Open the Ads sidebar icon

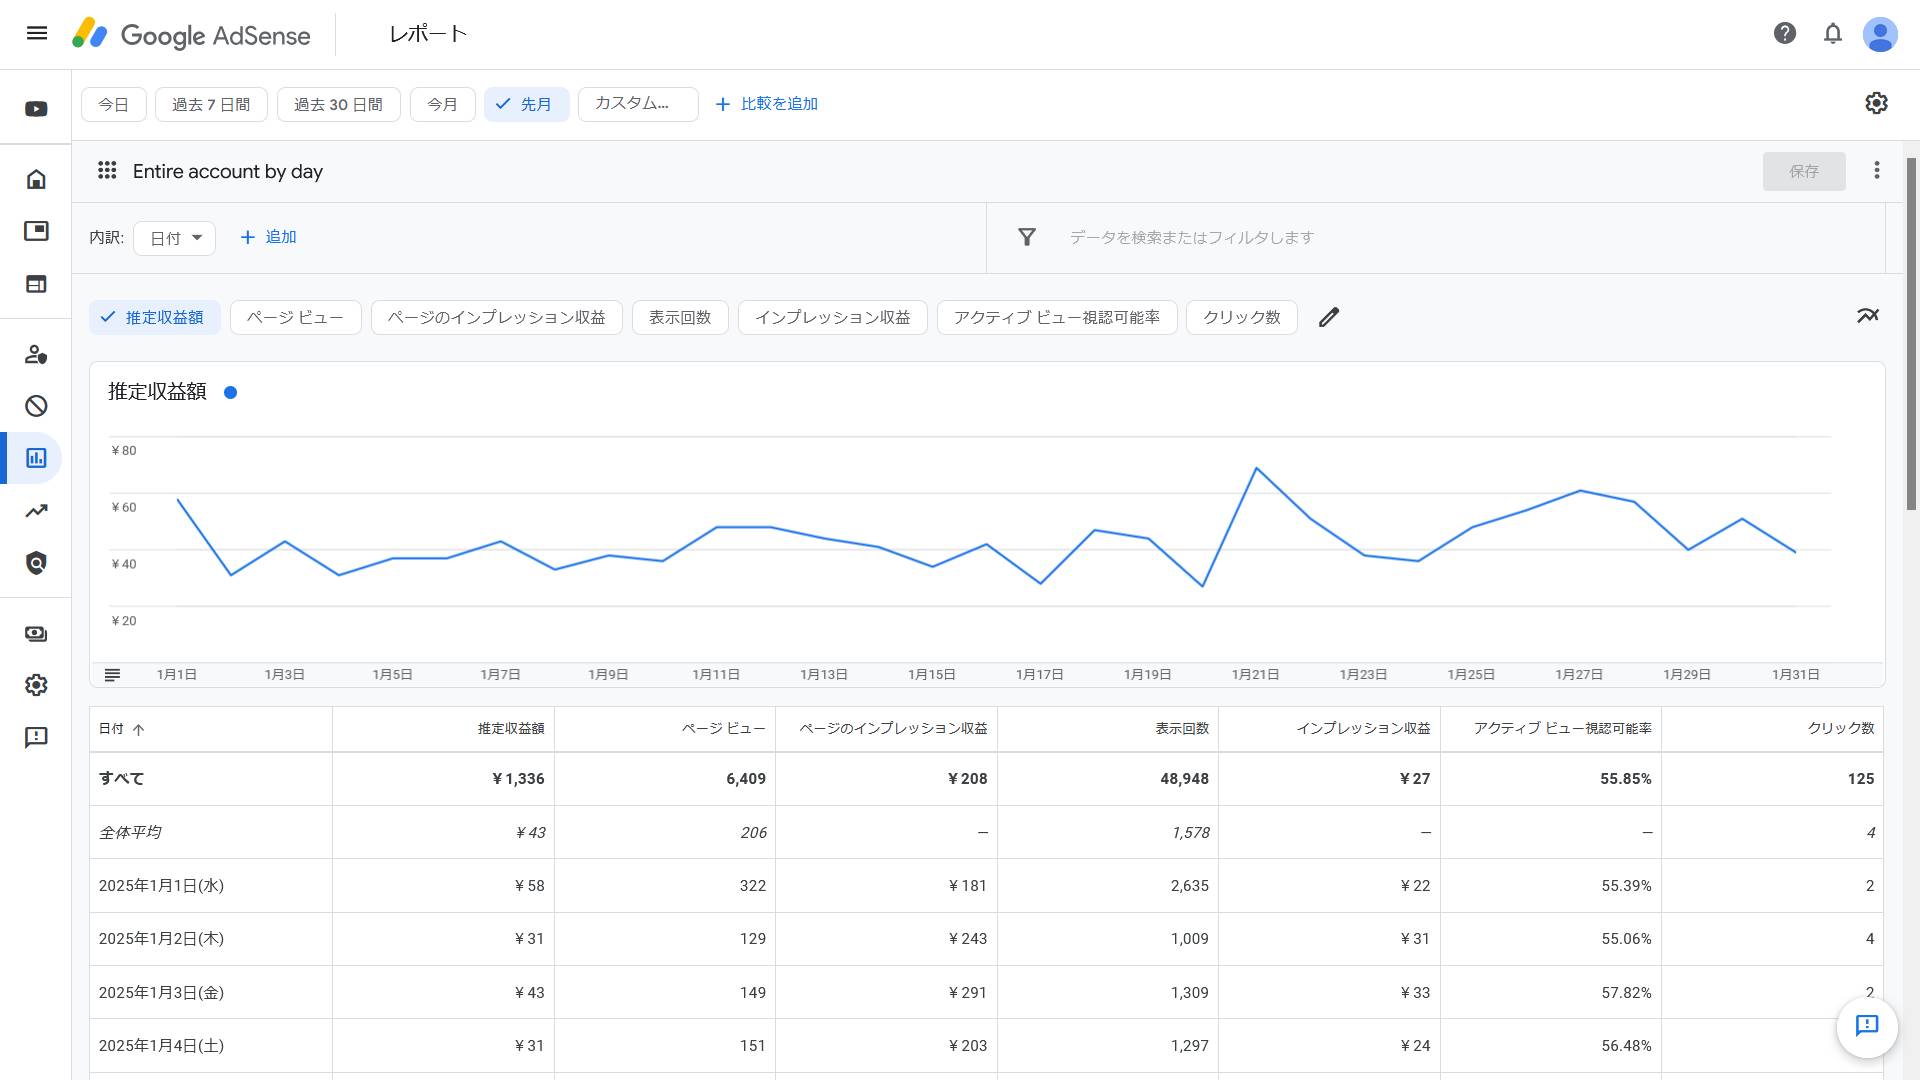[x=36, y=231]
